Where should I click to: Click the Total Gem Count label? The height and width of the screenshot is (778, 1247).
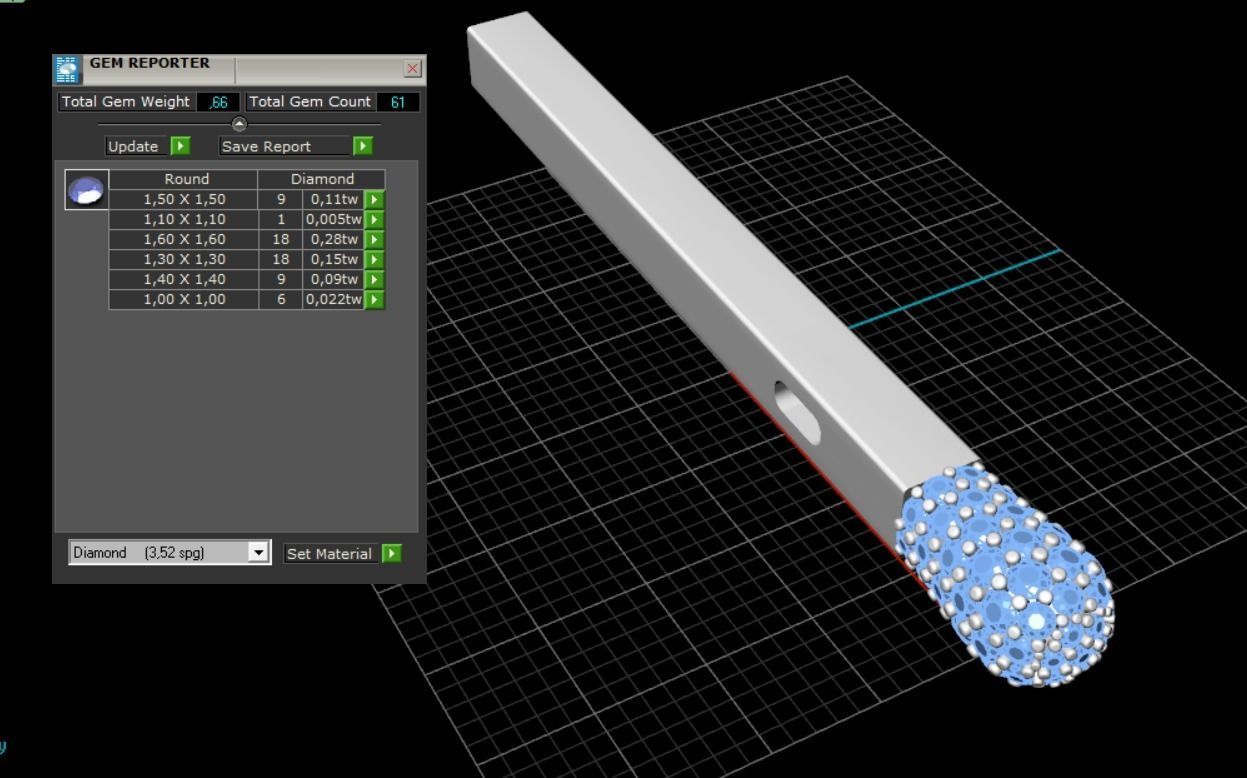(310, 102)
